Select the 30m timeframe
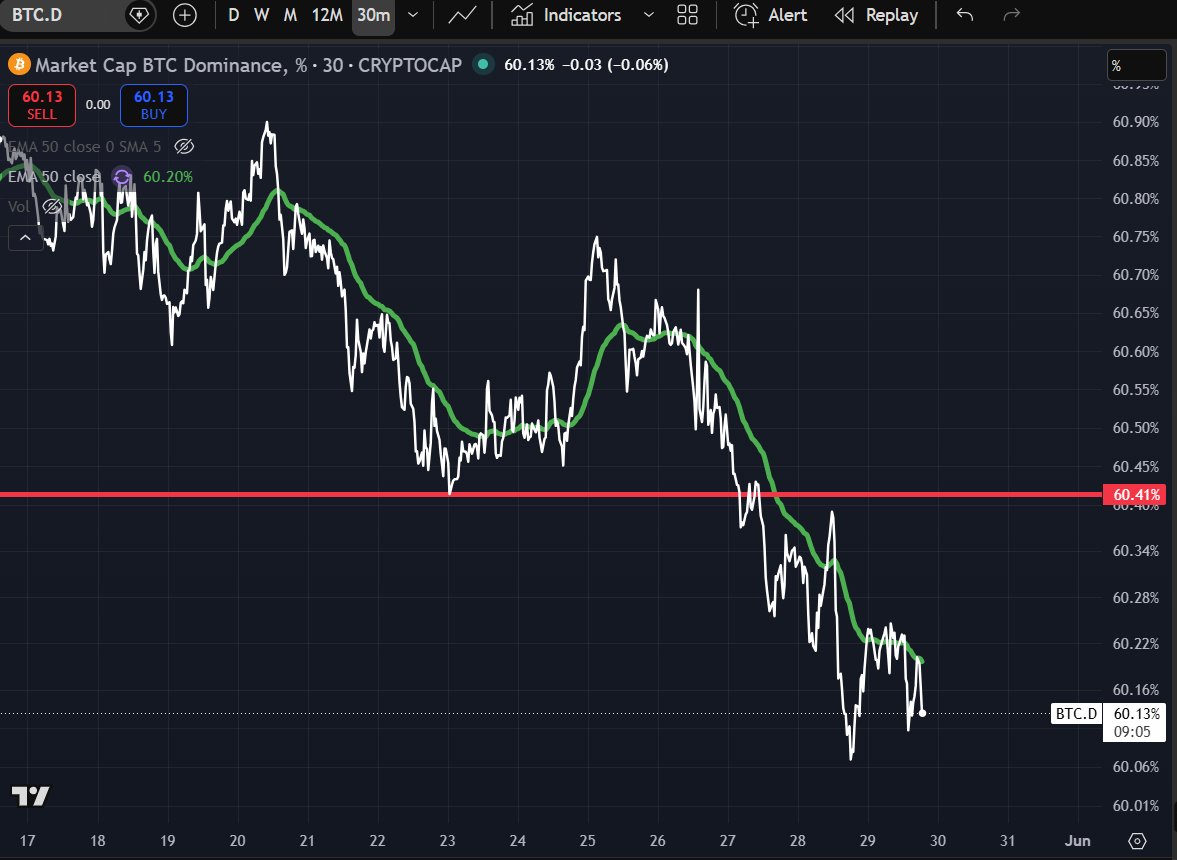Screen dimensions: 1177x860 click(x=373, y=16)
